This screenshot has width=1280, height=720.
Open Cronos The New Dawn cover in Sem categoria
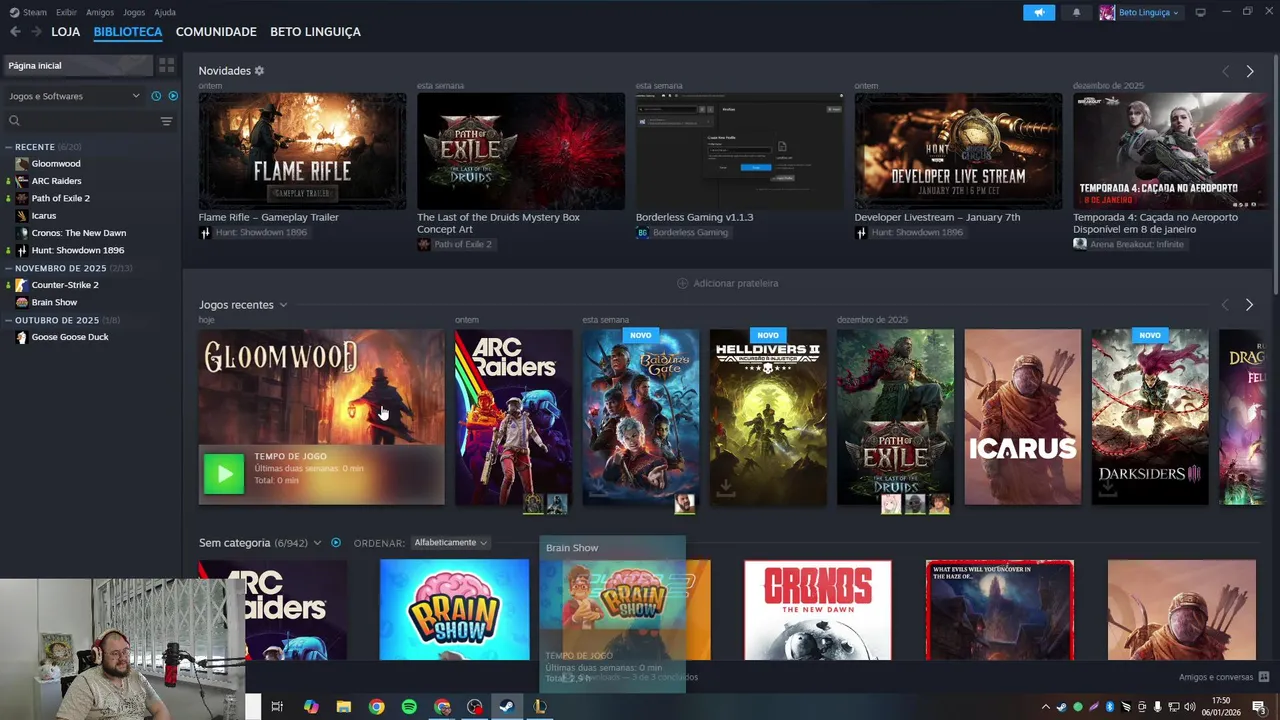click(817, 610)
